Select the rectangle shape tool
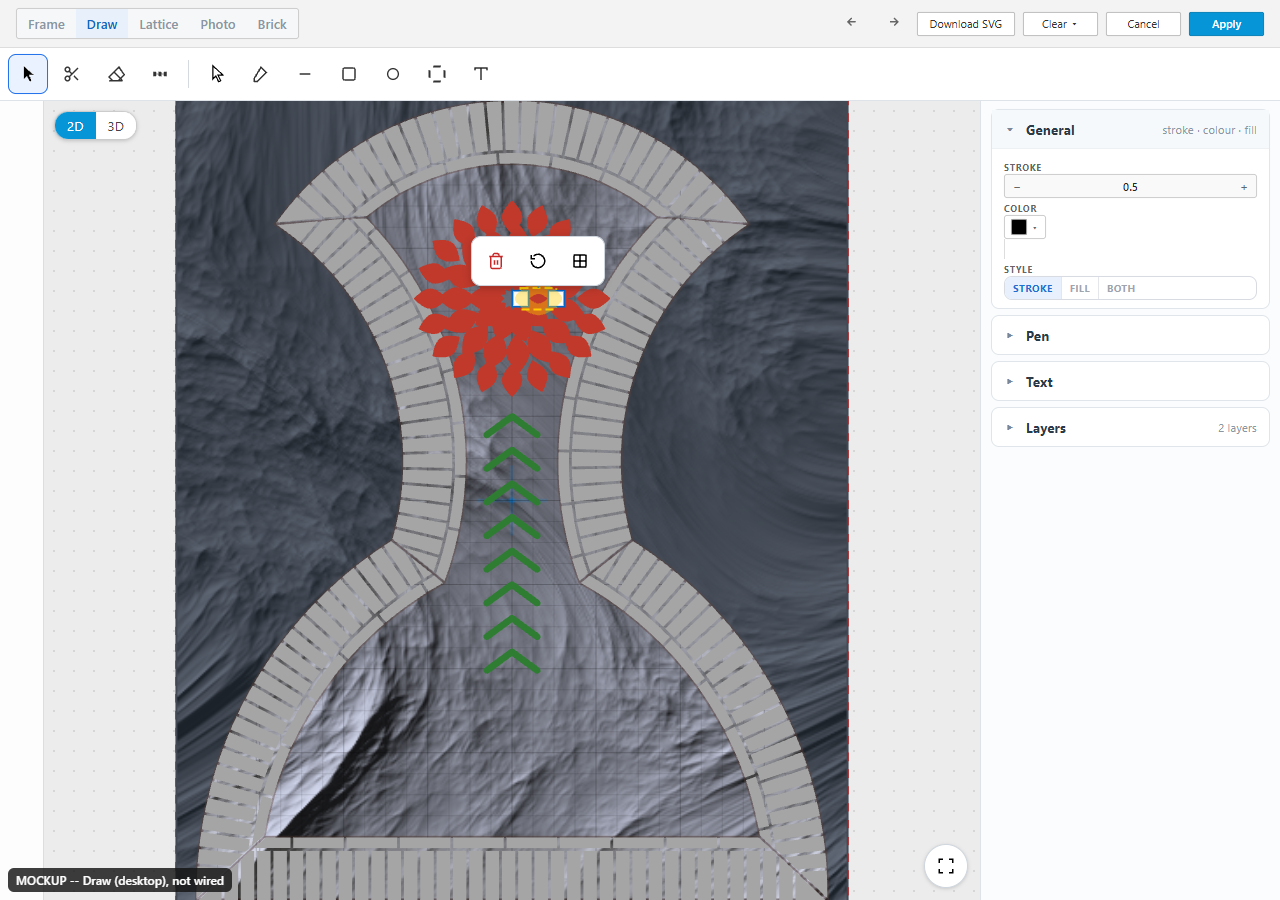The height and width of the screenshot is (900, 1280). [349, 74]
